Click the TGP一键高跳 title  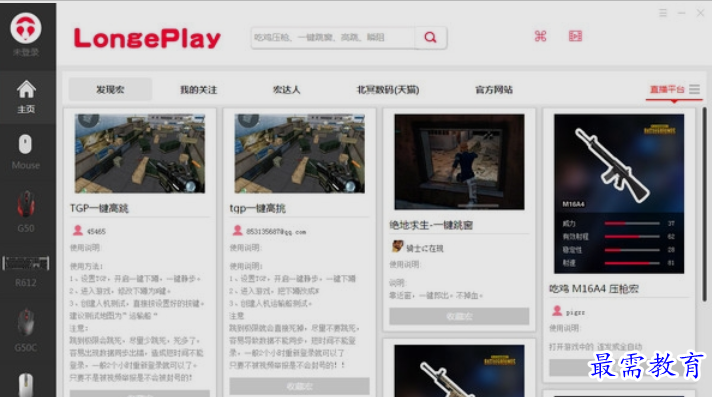pyautogui.click(x=99, y=208)
